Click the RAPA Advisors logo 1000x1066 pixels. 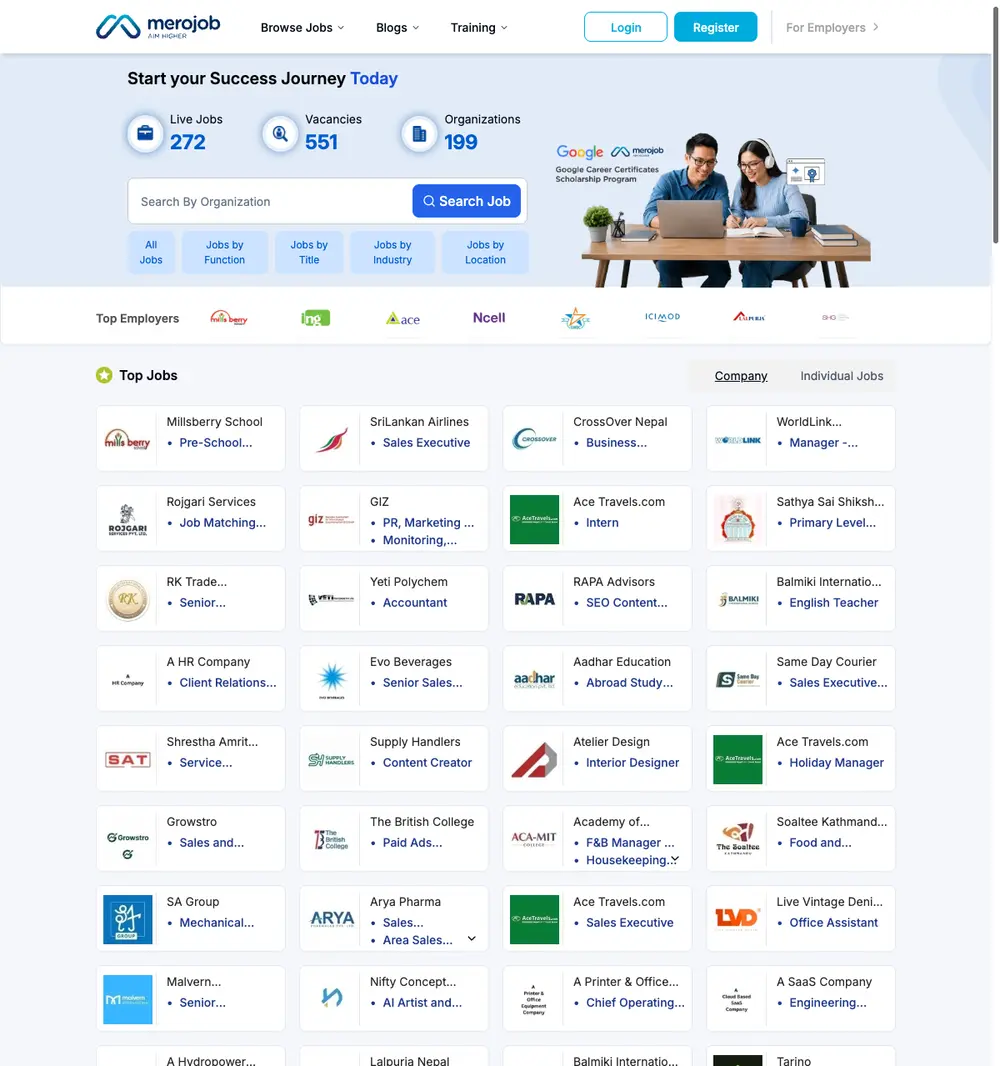click(534, 599)
